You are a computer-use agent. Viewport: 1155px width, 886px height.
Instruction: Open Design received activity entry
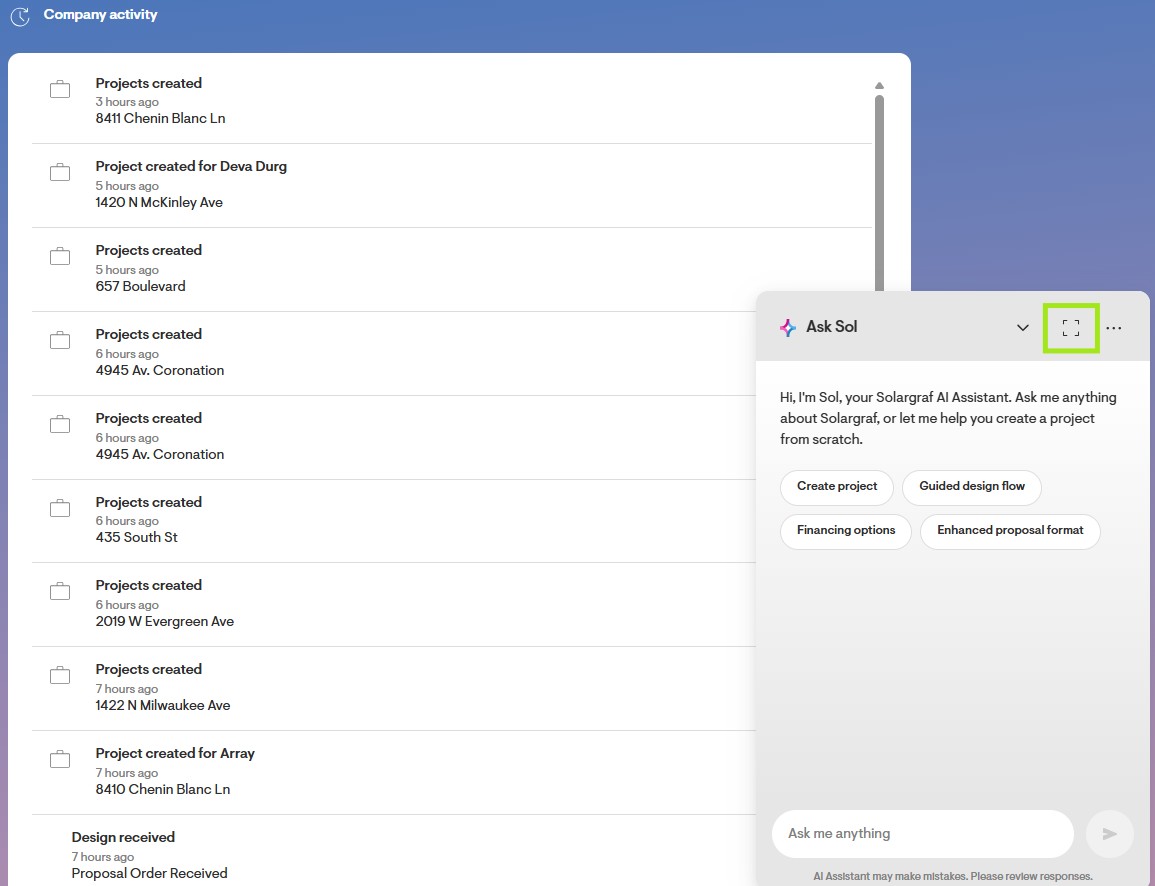[x=394, y=851]
